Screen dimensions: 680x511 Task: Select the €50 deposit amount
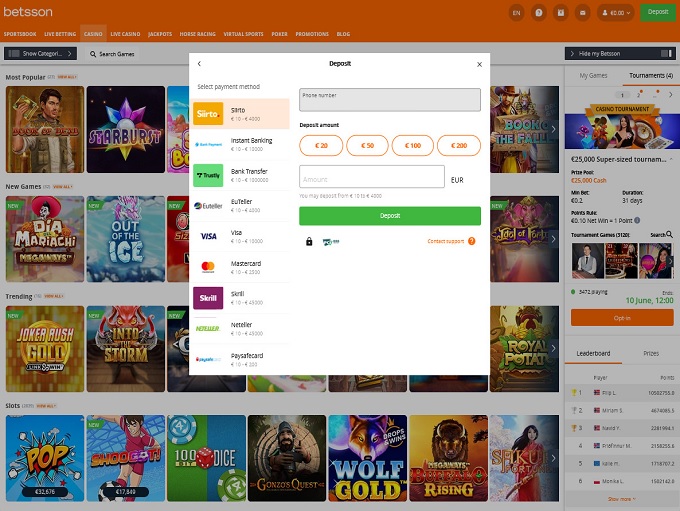tap(368, 146)
